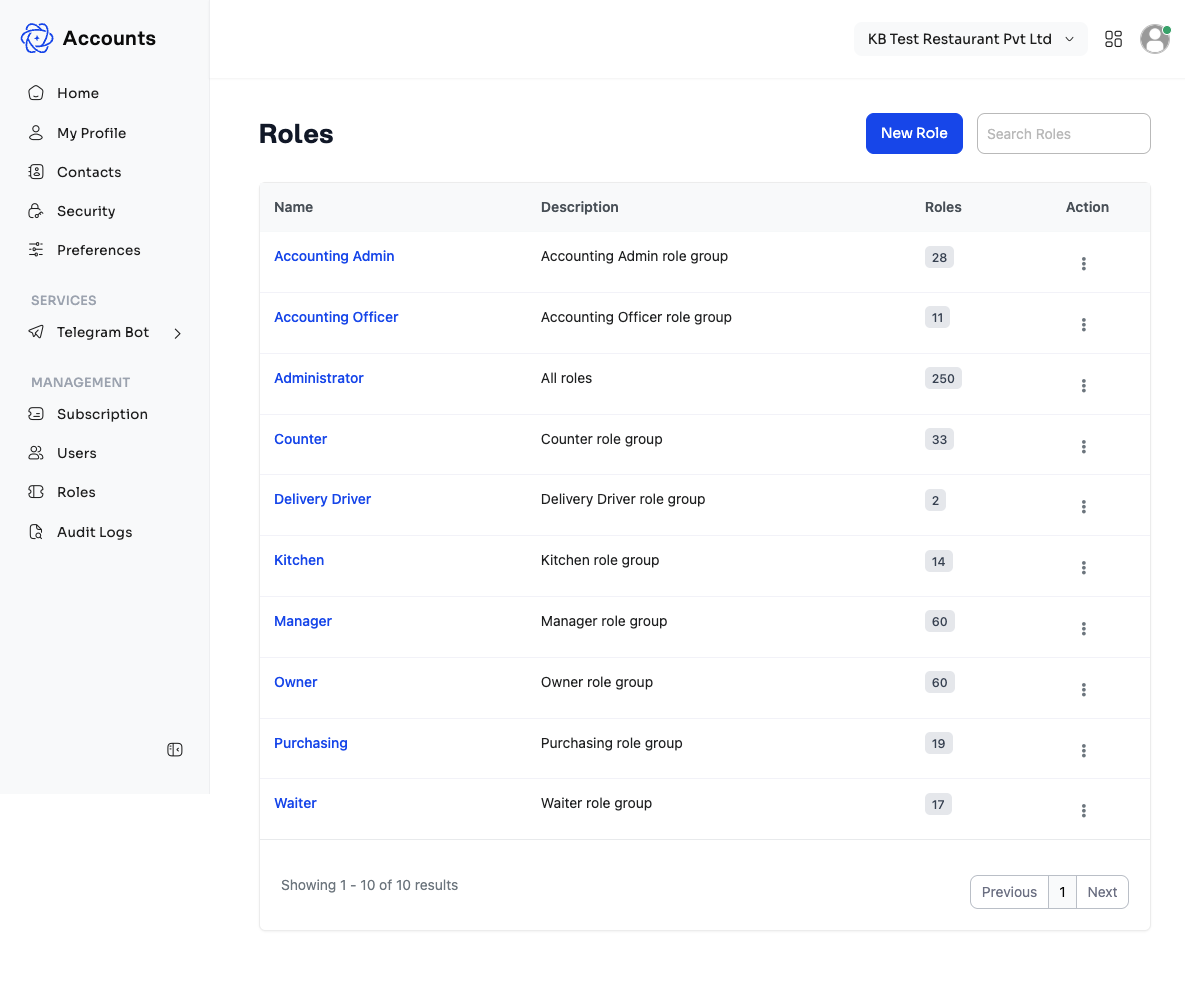Open the Administrator role link

tap(318, 378)
